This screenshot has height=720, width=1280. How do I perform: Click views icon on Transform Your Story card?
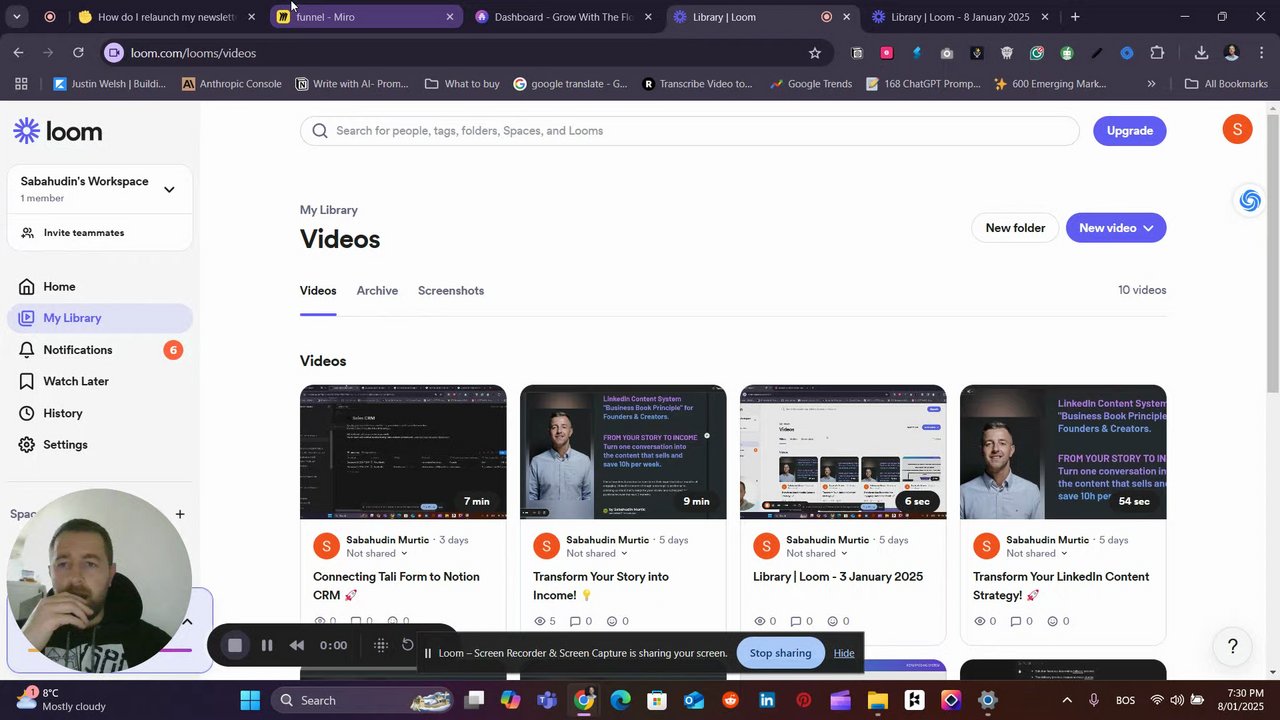click(540, 621)
